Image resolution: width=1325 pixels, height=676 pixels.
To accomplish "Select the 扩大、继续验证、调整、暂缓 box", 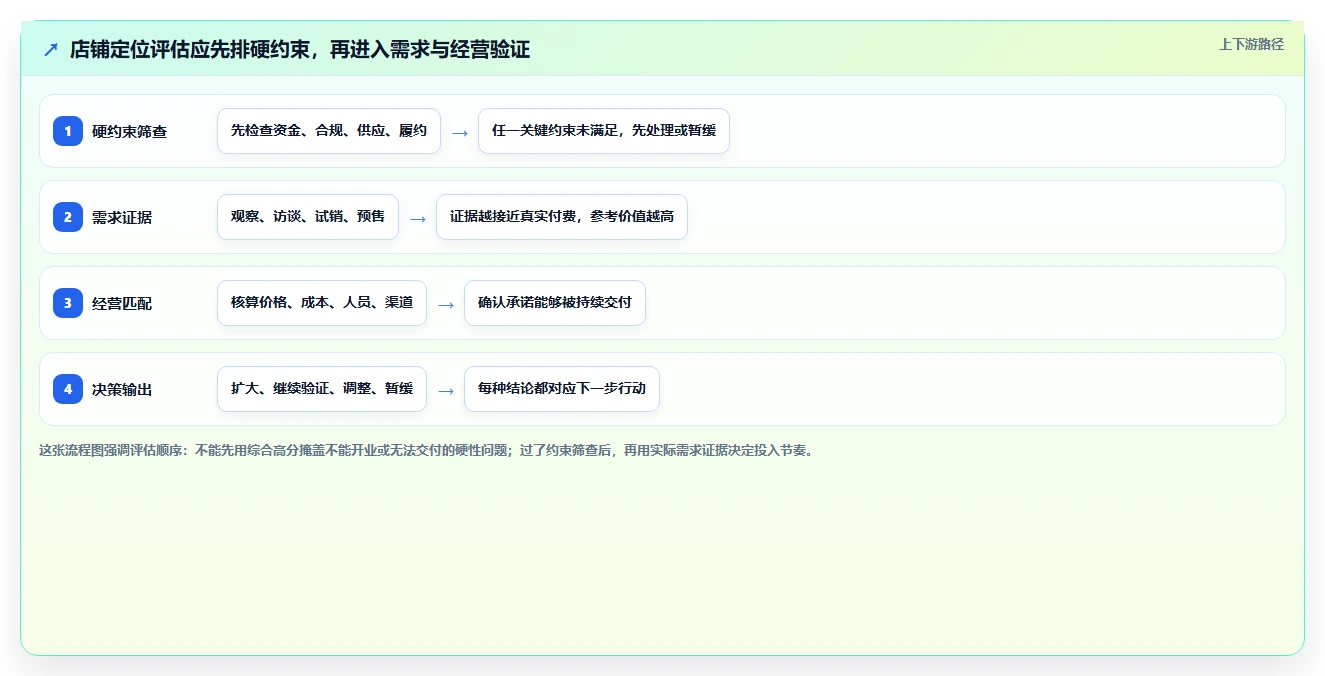I will pos(322,389).
